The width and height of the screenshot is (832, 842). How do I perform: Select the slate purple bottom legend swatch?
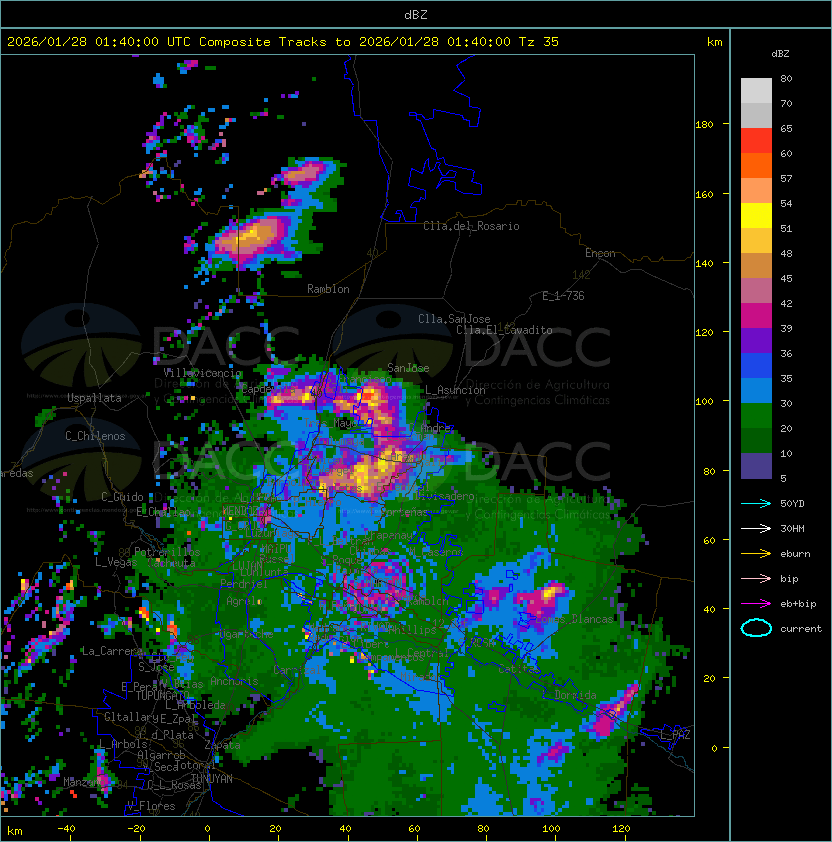tap(756, 466)
